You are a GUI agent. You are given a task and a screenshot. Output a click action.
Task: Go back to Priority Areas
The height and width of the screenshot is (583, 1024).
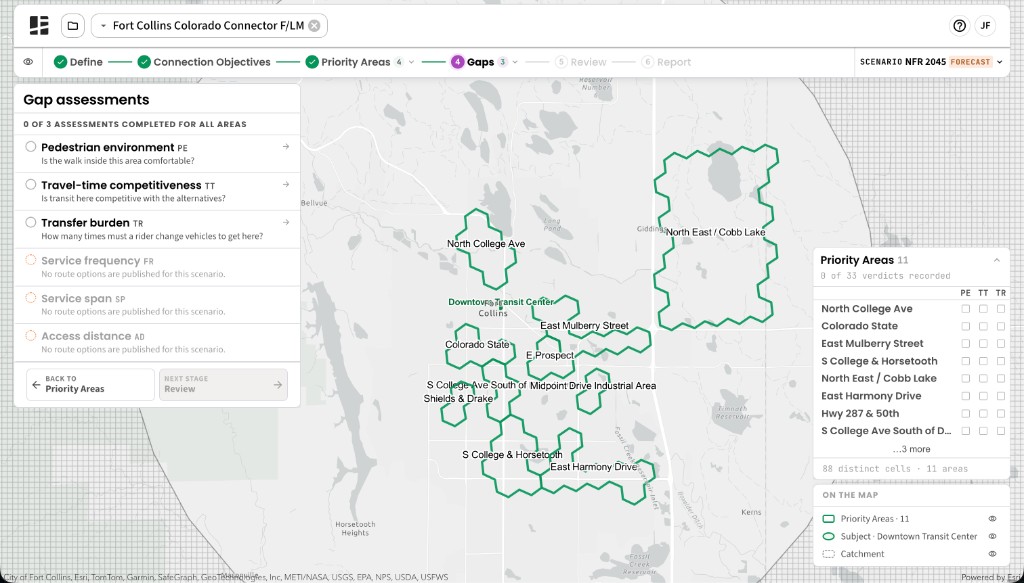pos(90,385)
